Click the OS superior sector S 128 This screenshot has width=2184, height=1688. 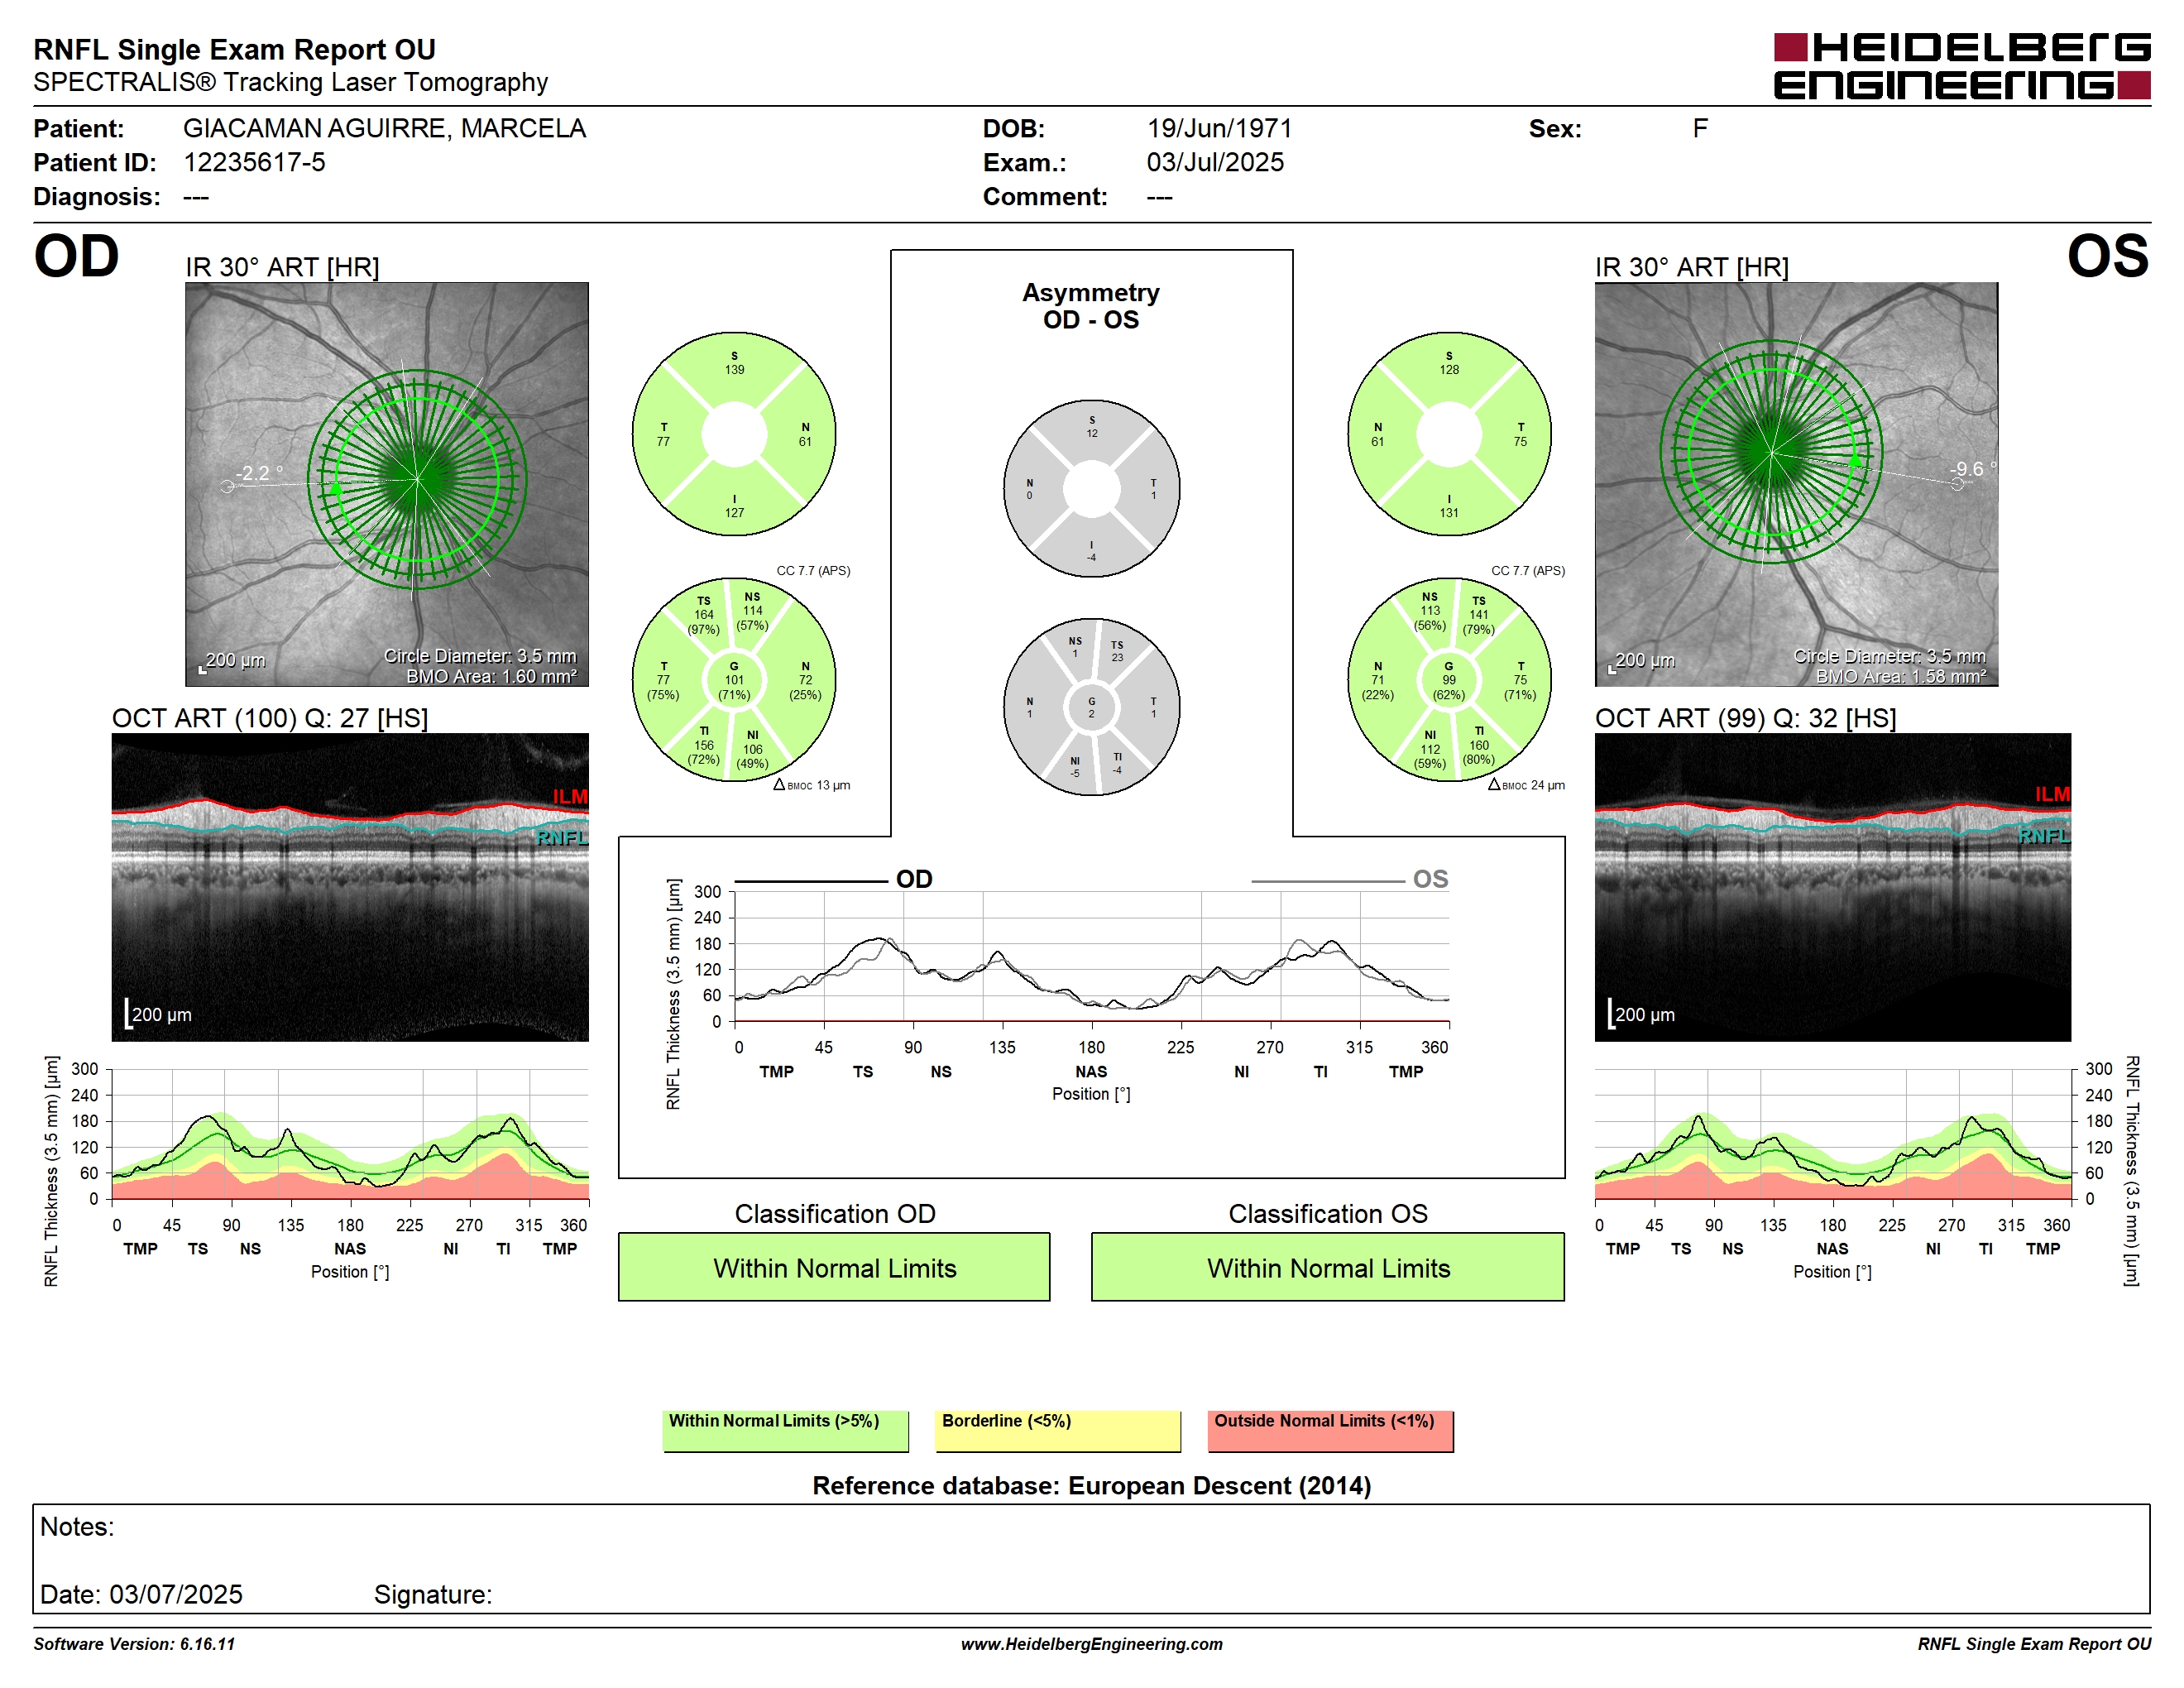1449,363
